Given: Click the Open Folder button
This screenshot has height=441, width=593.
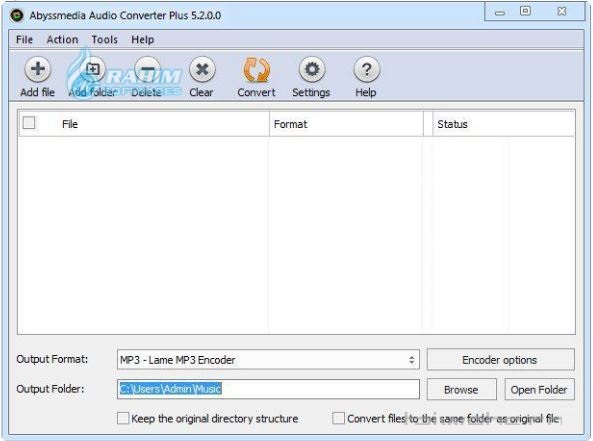Looking at the screenshot, I should pos(539,389).
